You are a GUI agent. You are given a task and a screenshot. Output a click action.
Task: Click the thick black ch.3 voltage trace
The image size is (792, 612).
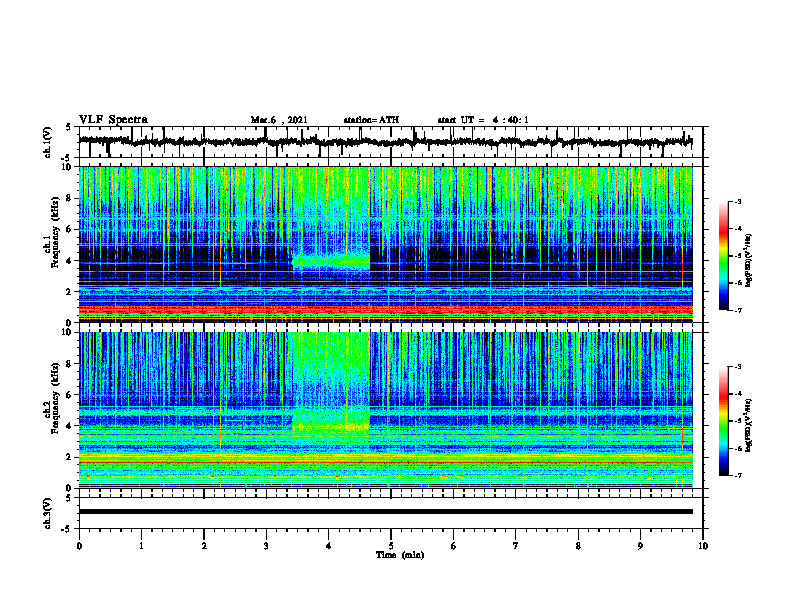[x=386, y=512]
